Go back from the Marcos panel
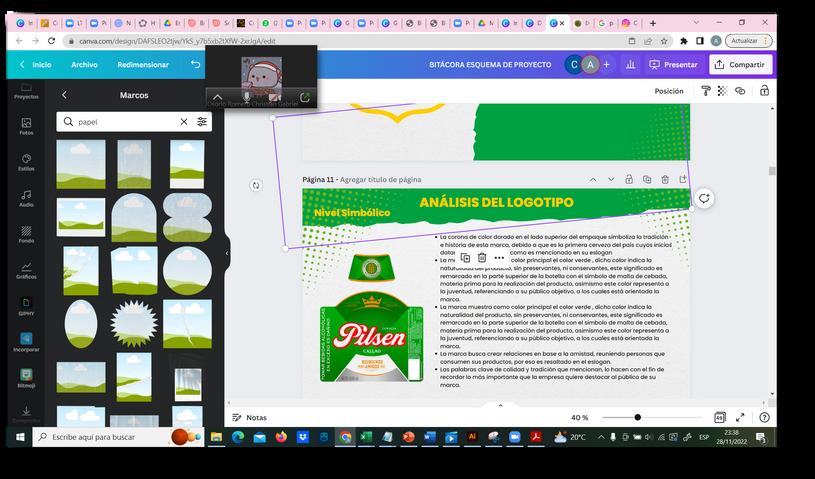This screenshot has width=815, height=479. (x=64, y=95)
